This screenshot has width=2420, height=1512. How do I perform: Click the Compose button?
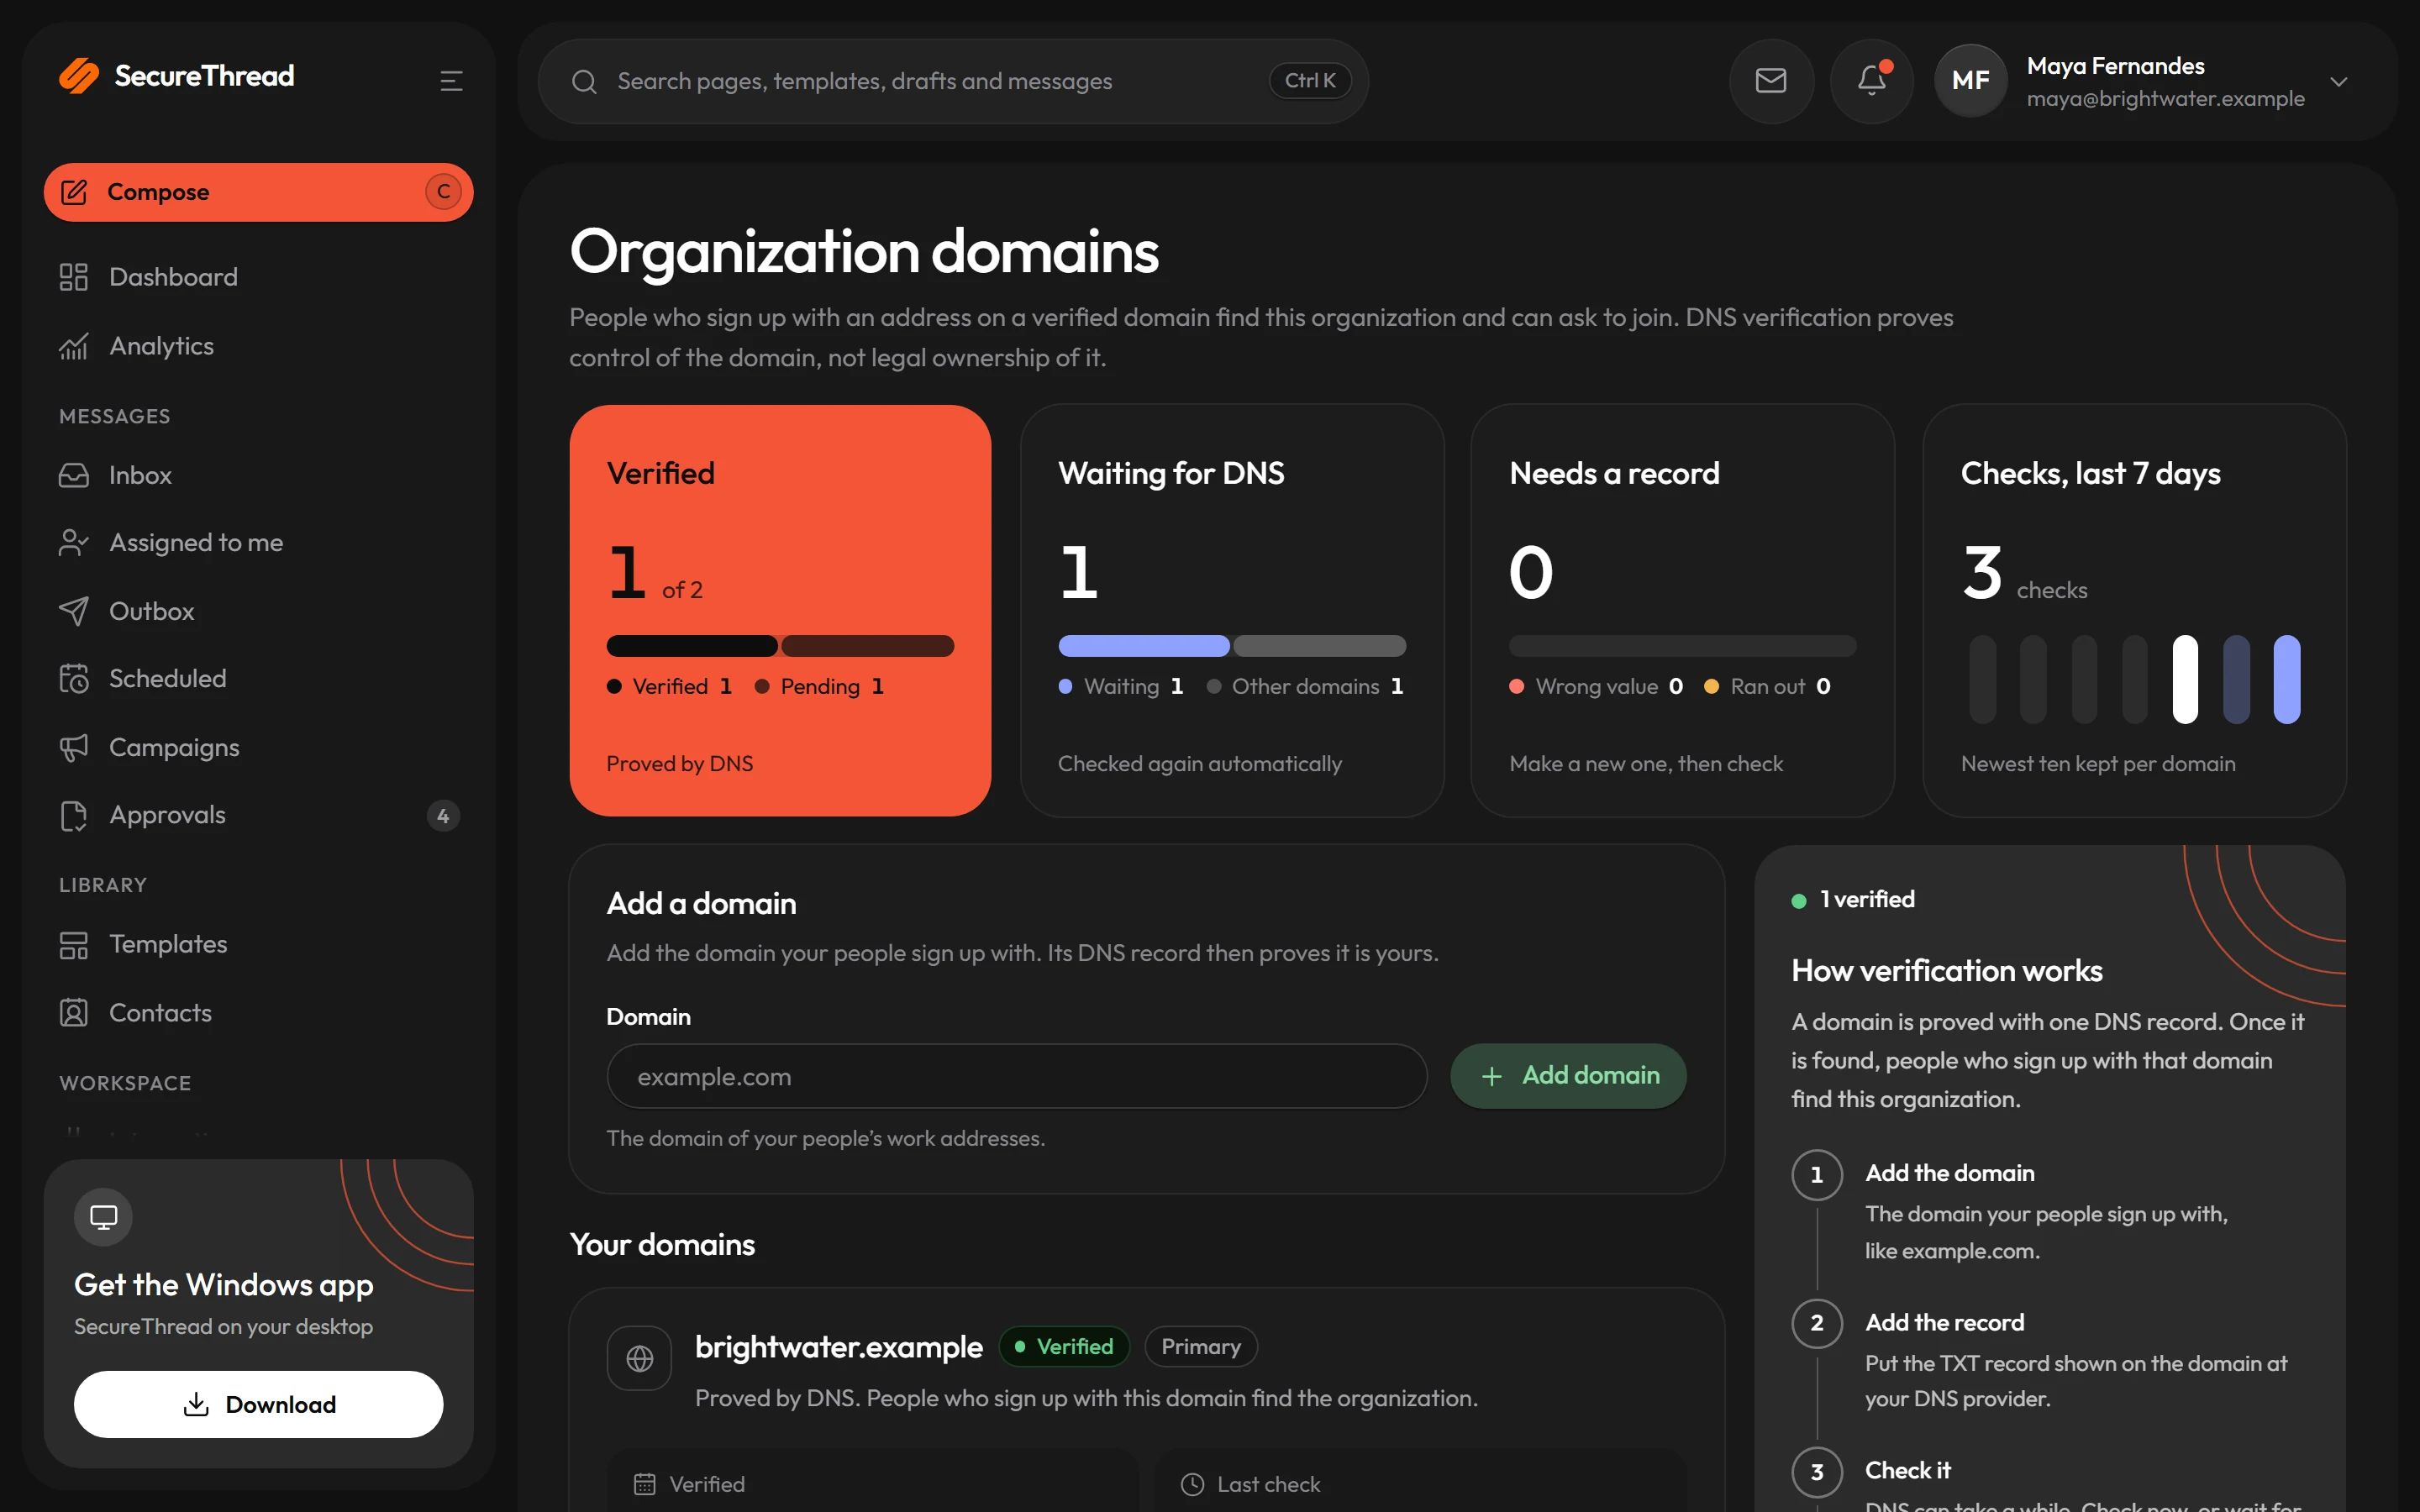coord(258,192)
